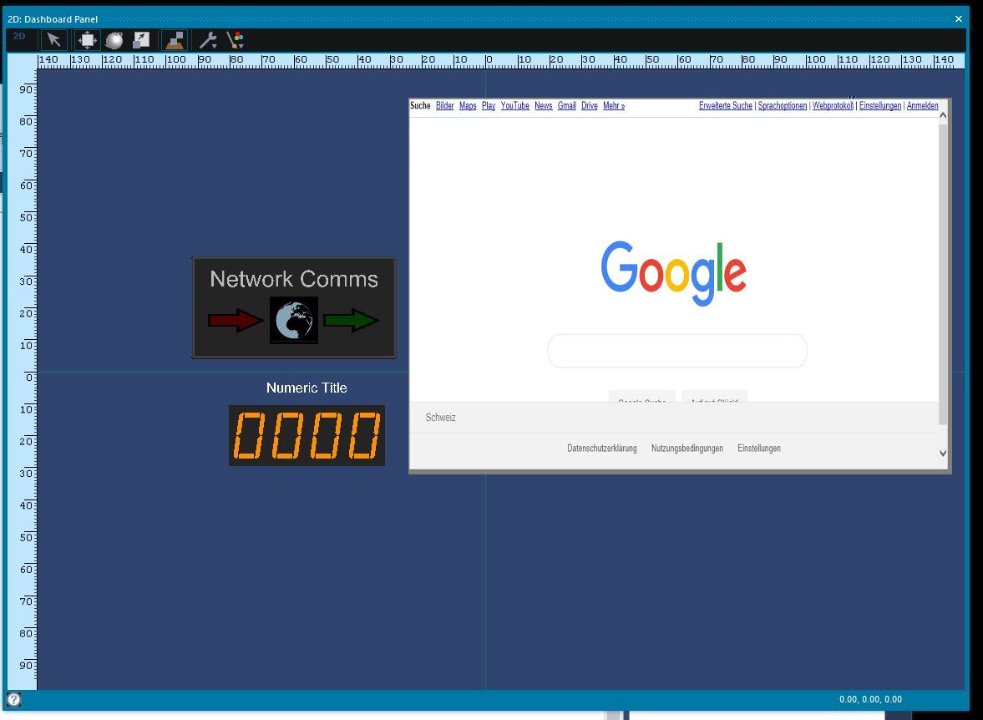
Task: Pick the scale/resize tool icon
Action: click(142, 40)
